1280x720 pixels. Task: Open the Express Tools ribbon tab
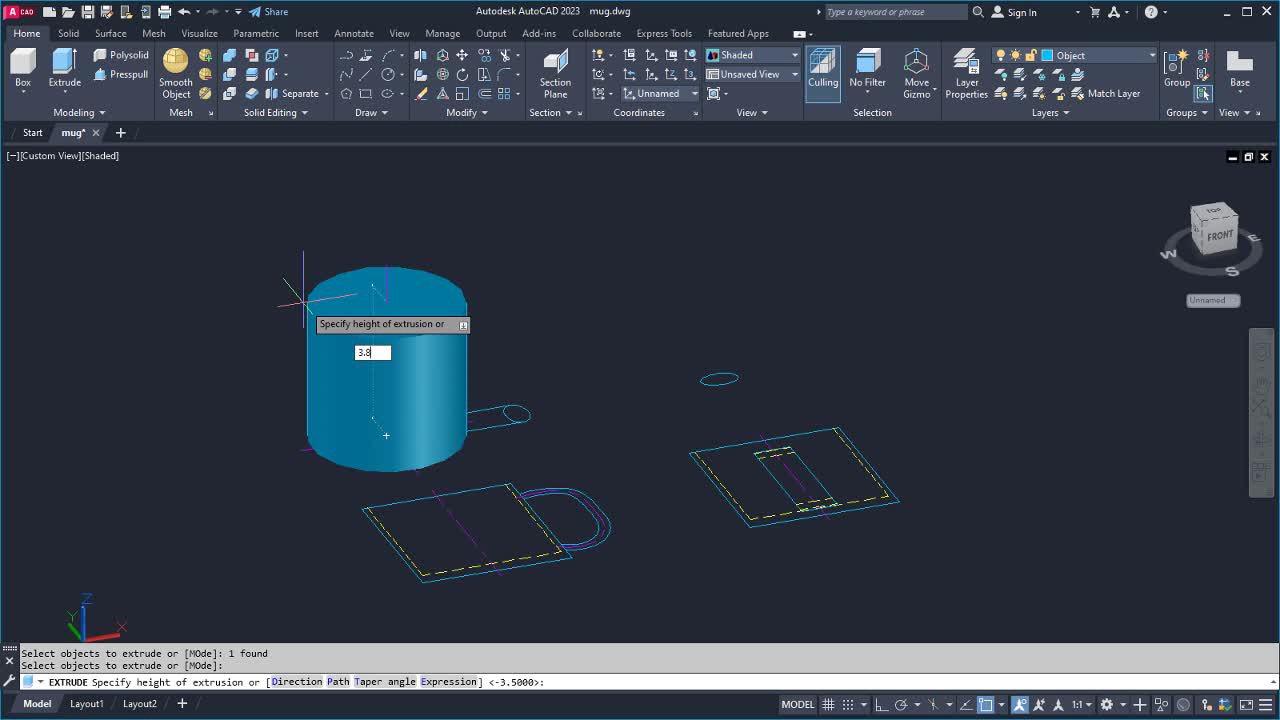tap(664, 33)
